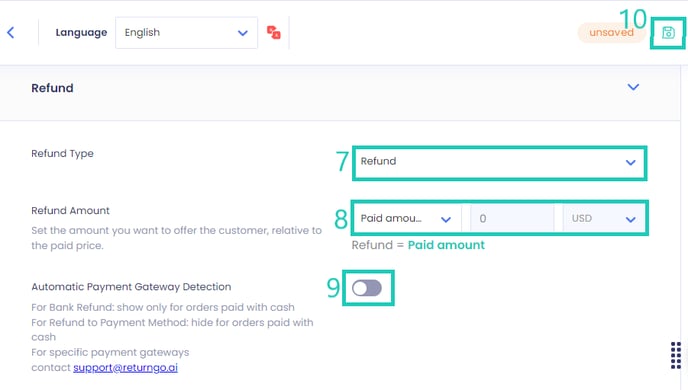Click the refund amount number field

(512, 218)
